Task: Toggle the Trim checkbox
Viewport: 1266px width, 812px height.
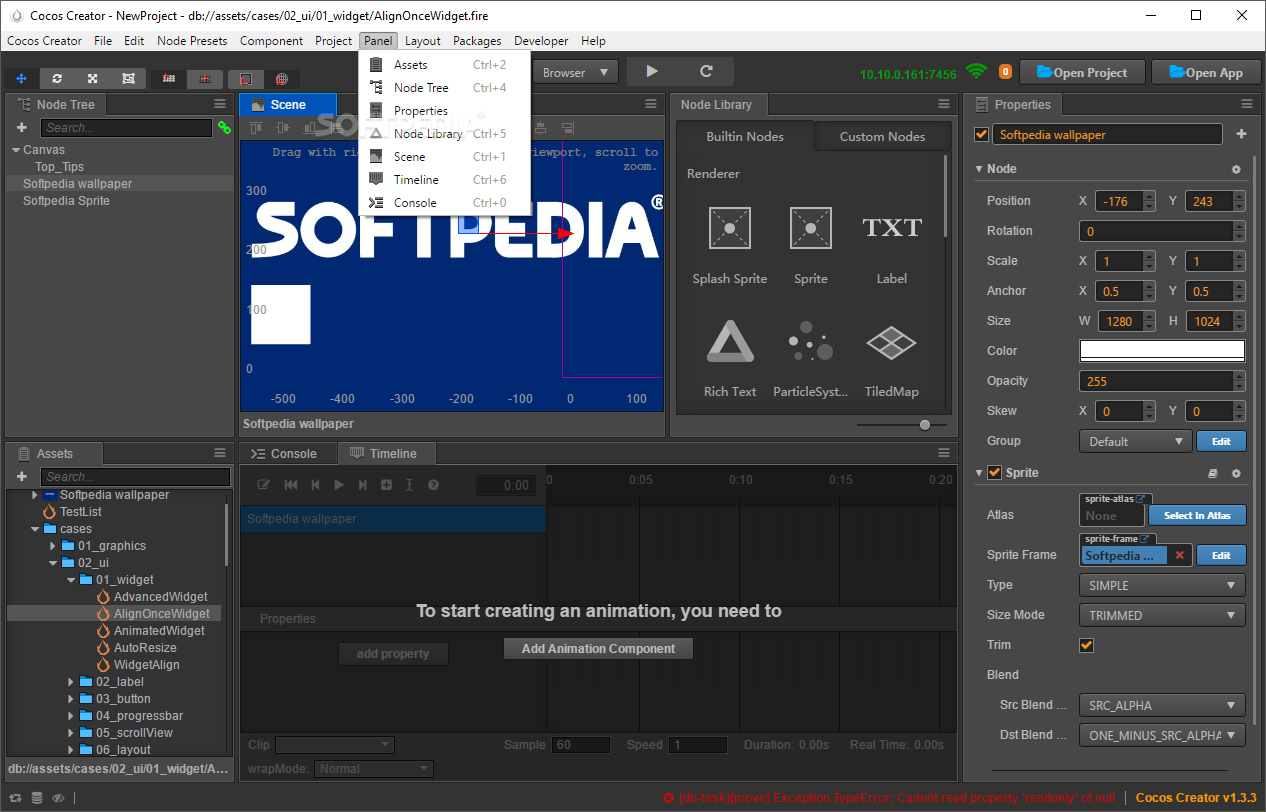Action: [1086, 645]
